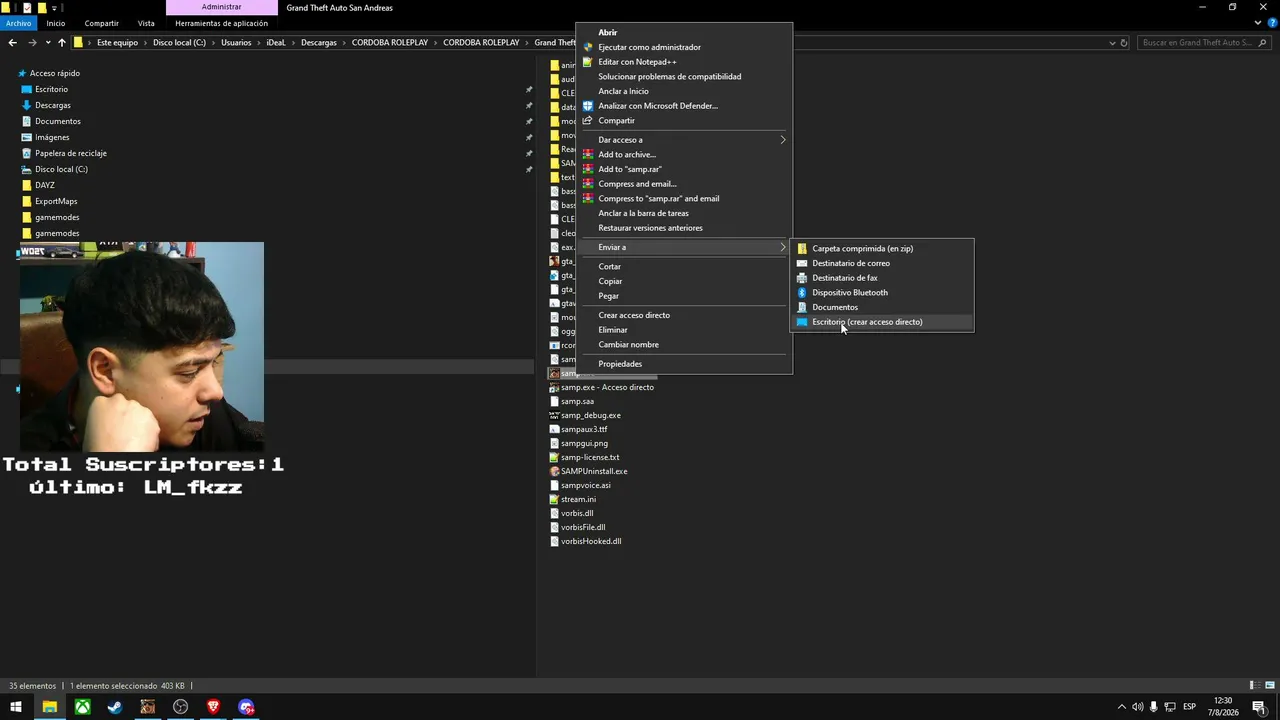
Task: Click the fax icon for Destinatario de fax
Action: tap(802, 278)
